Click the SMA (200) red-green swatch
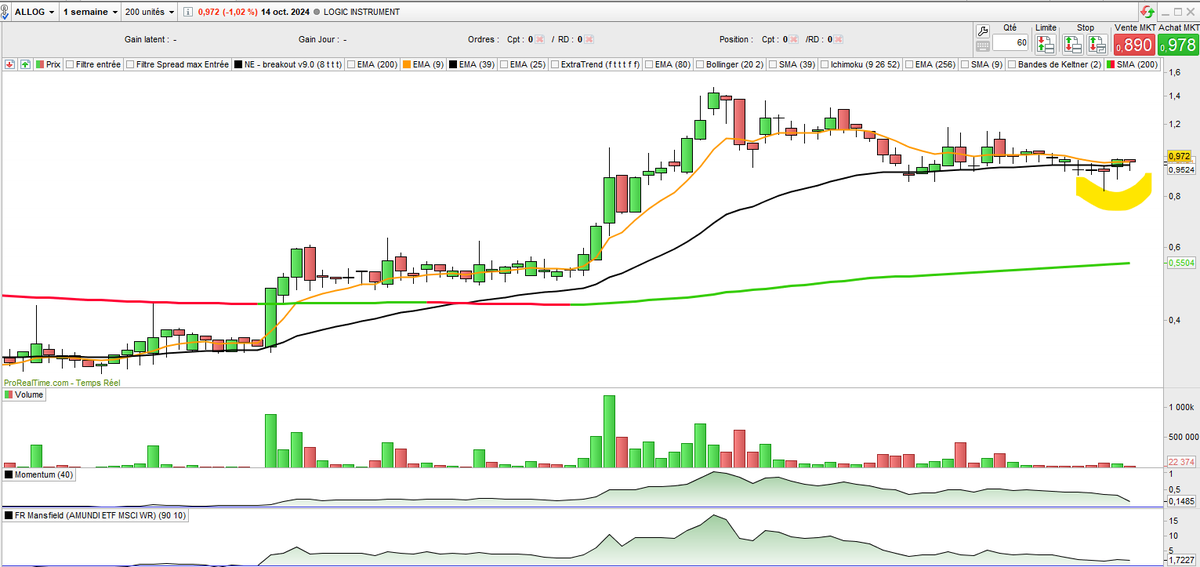 1110,64
